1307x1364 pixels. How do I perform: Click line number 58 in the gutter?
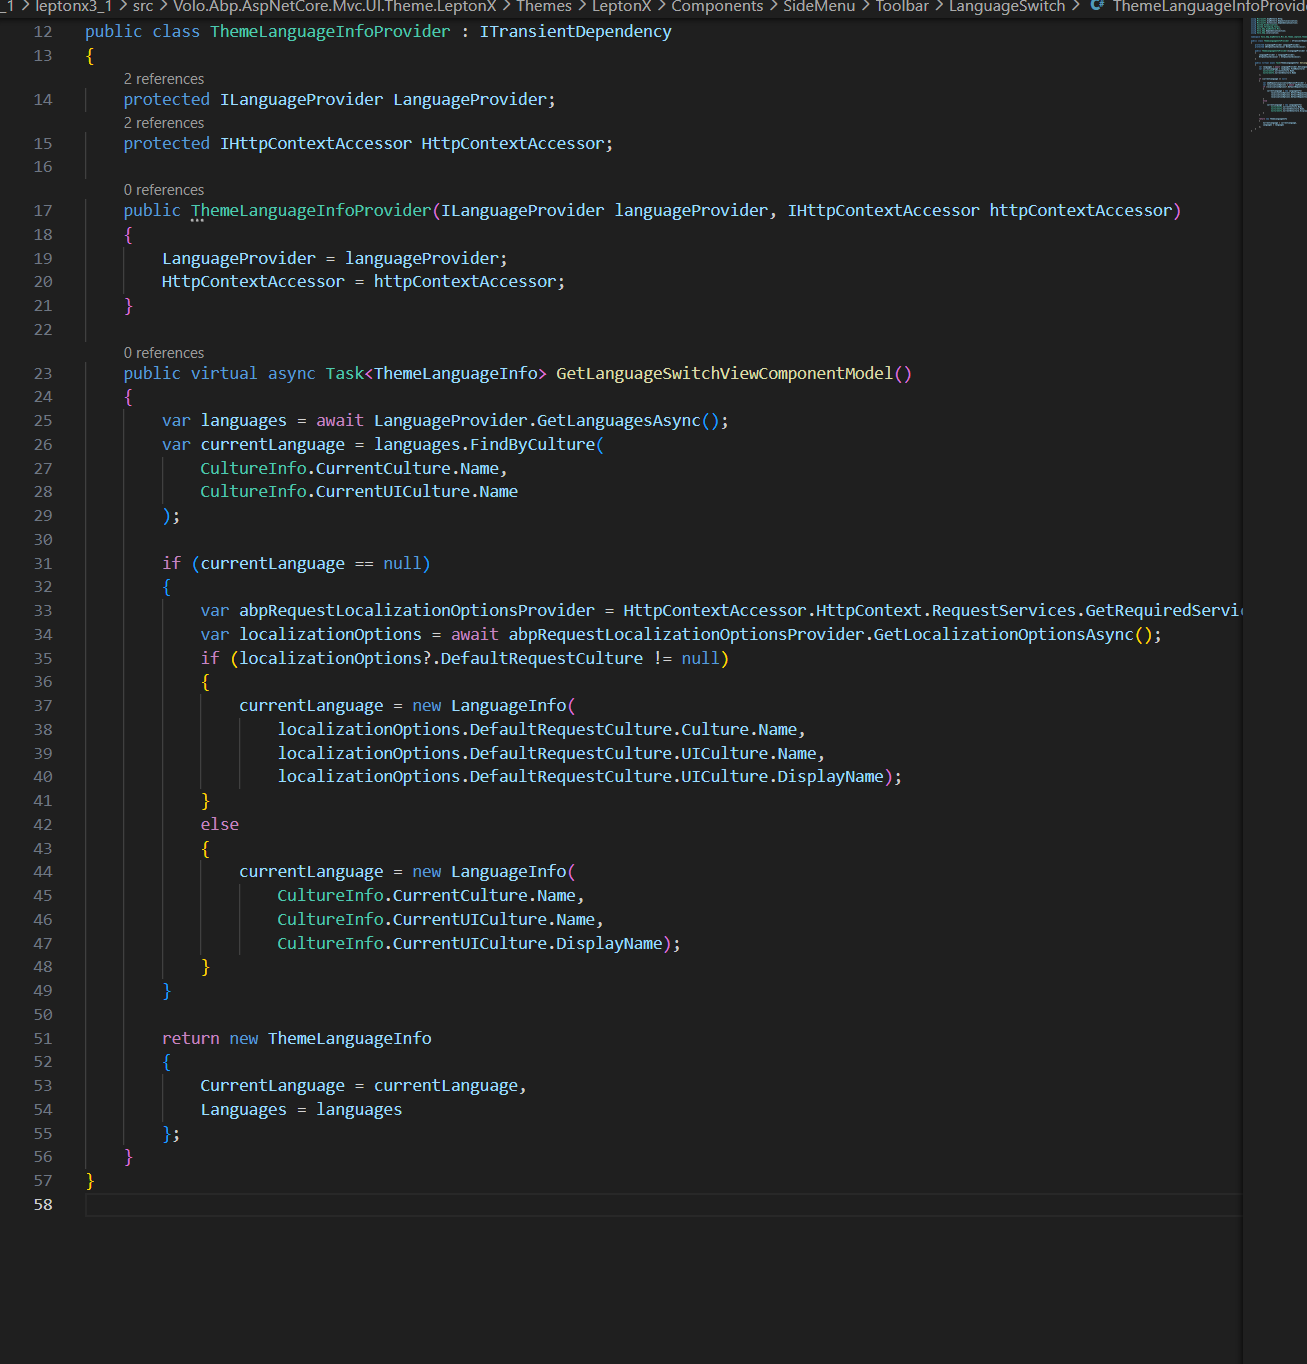pos(43,1205)
